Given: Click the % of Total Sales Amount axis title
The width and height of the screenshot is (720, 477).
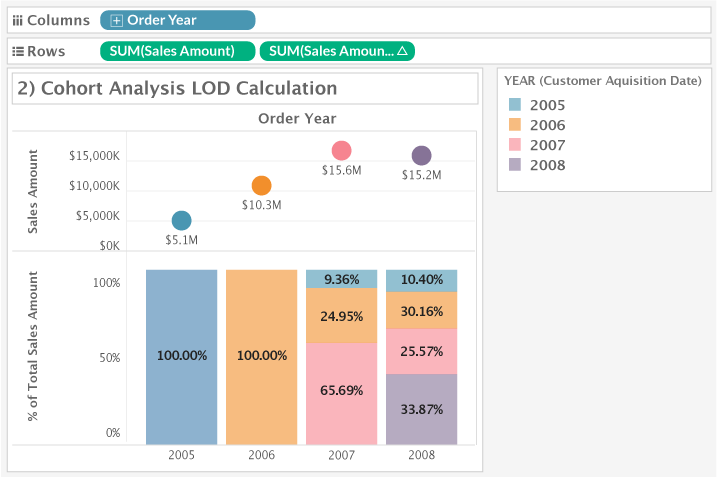Looking at the screenshot, I should click(x=32, y=346).
